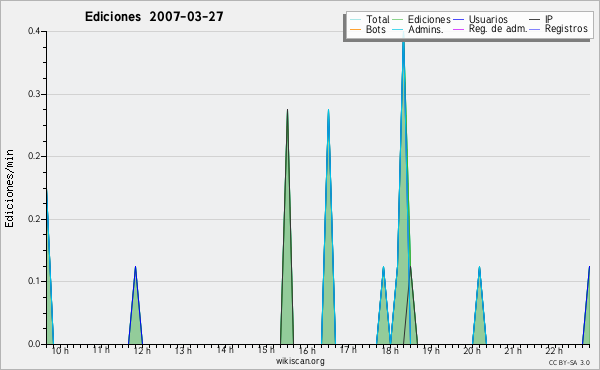Image resolution: width=600 pixels, height=370 pixels.
Task: Click the peak between 16 h and 17 h
Action: click(328, 110)
